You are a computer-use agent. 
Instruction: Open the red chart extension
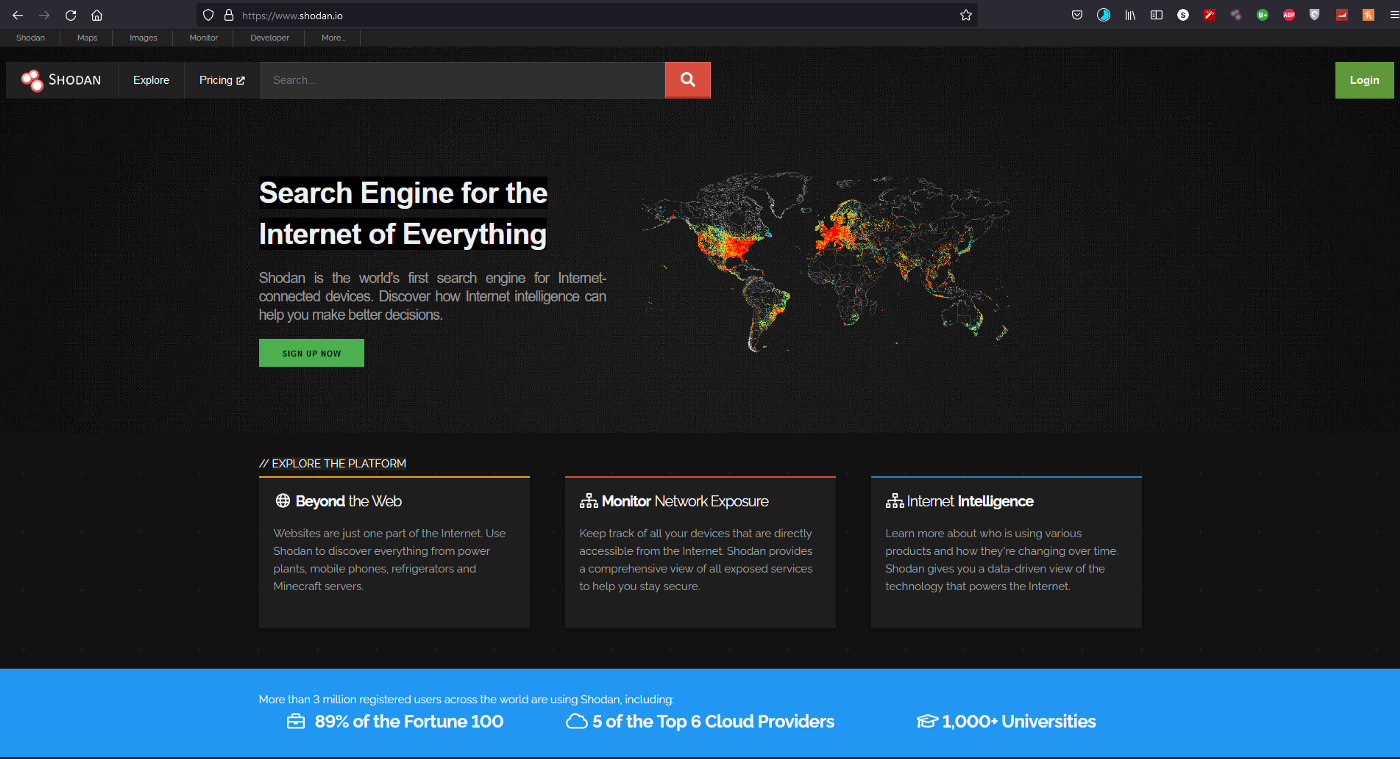pyautogui.click(x=1342, y=15)
